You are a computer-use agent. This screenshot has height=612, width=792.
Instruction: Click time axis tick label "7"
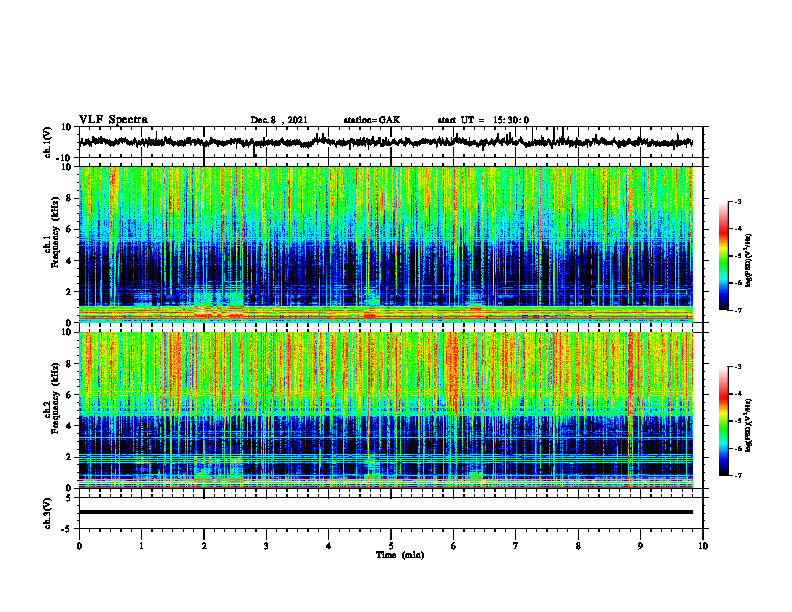click(x=516, y=546)
